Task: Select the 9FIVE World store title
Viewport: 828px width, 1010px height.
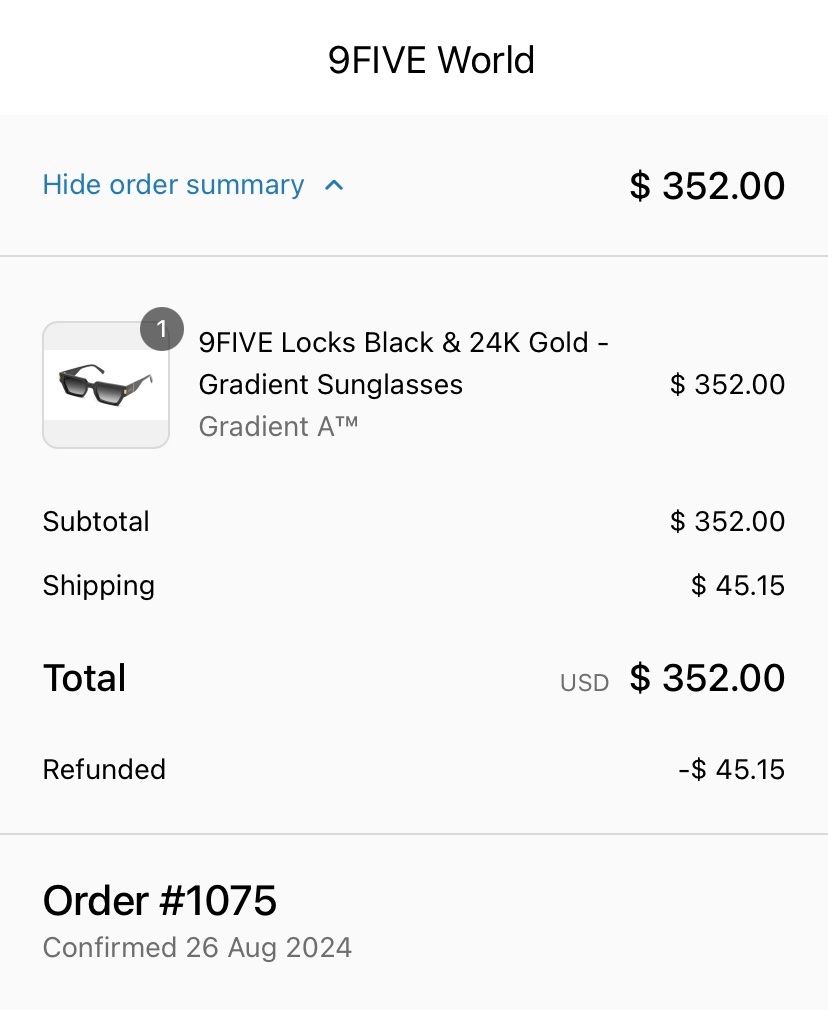Action: click(431, 60)
